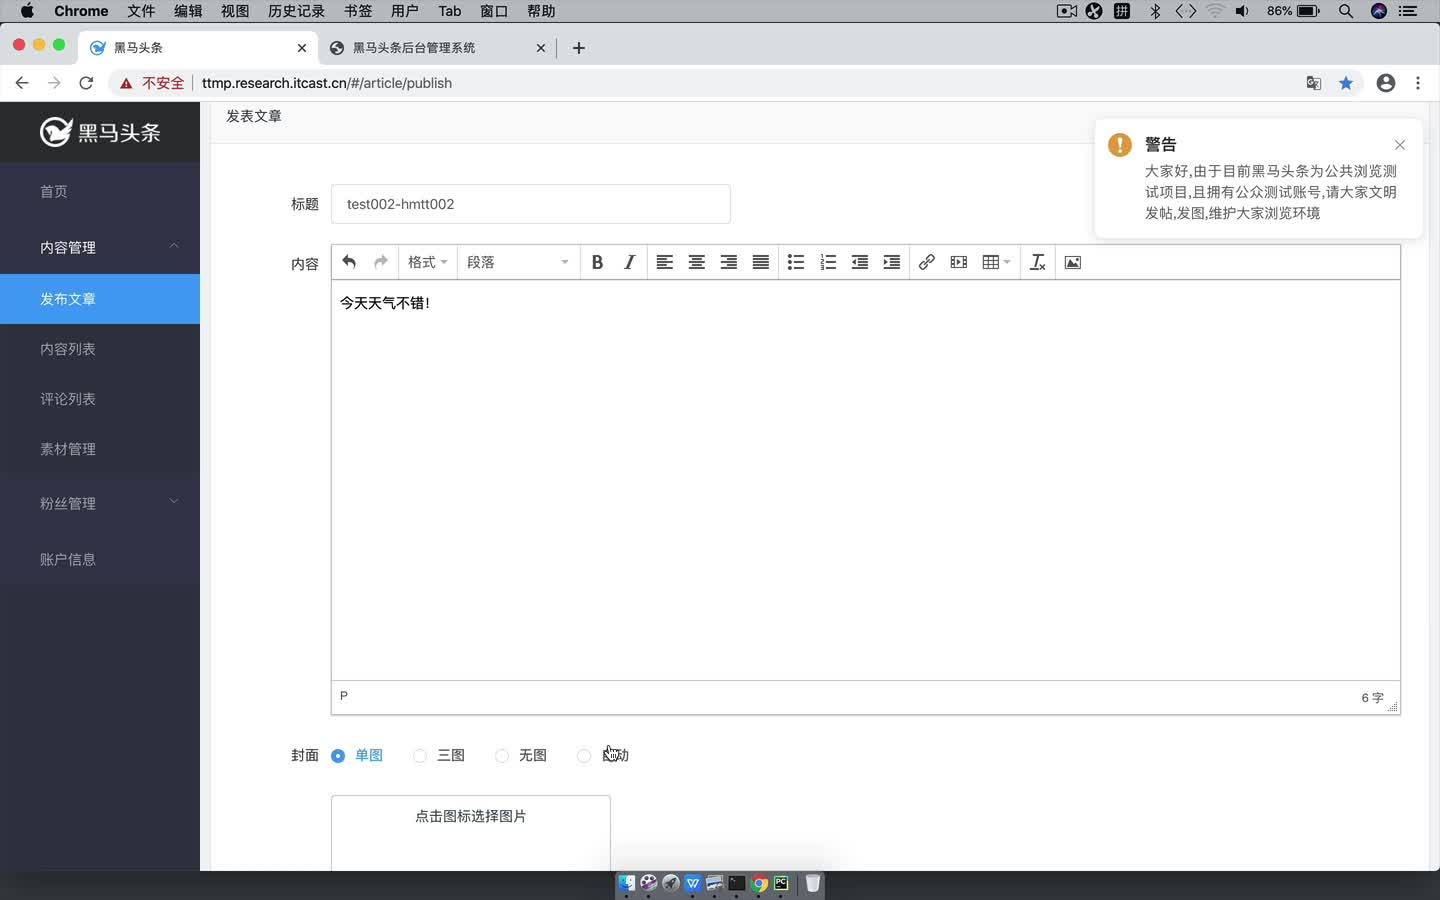Screen dimensions: 1440x900
Task: Toggle bold formatting in the editor
Action: pyautogui.click(x=597, y=262)
